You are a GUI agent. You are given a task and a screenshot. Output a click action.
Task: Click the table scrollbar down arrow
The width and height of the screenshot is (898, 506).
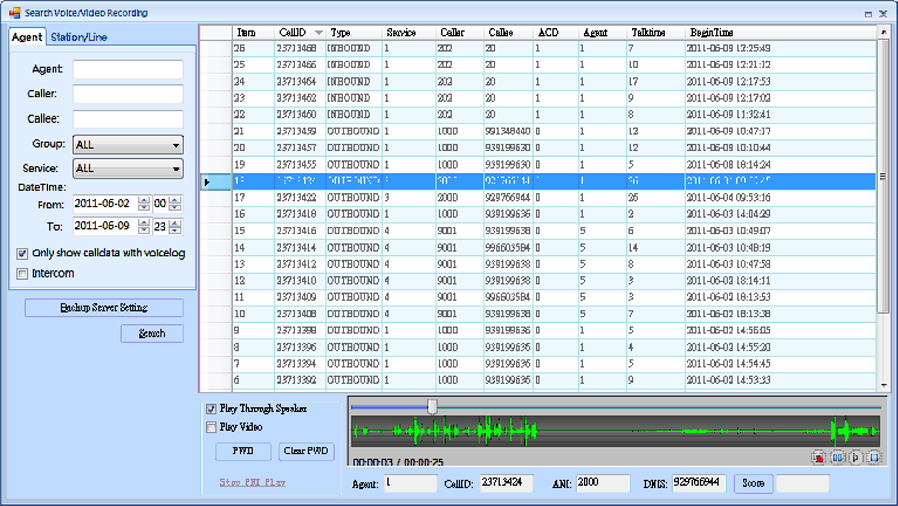[x=883, y=385]
